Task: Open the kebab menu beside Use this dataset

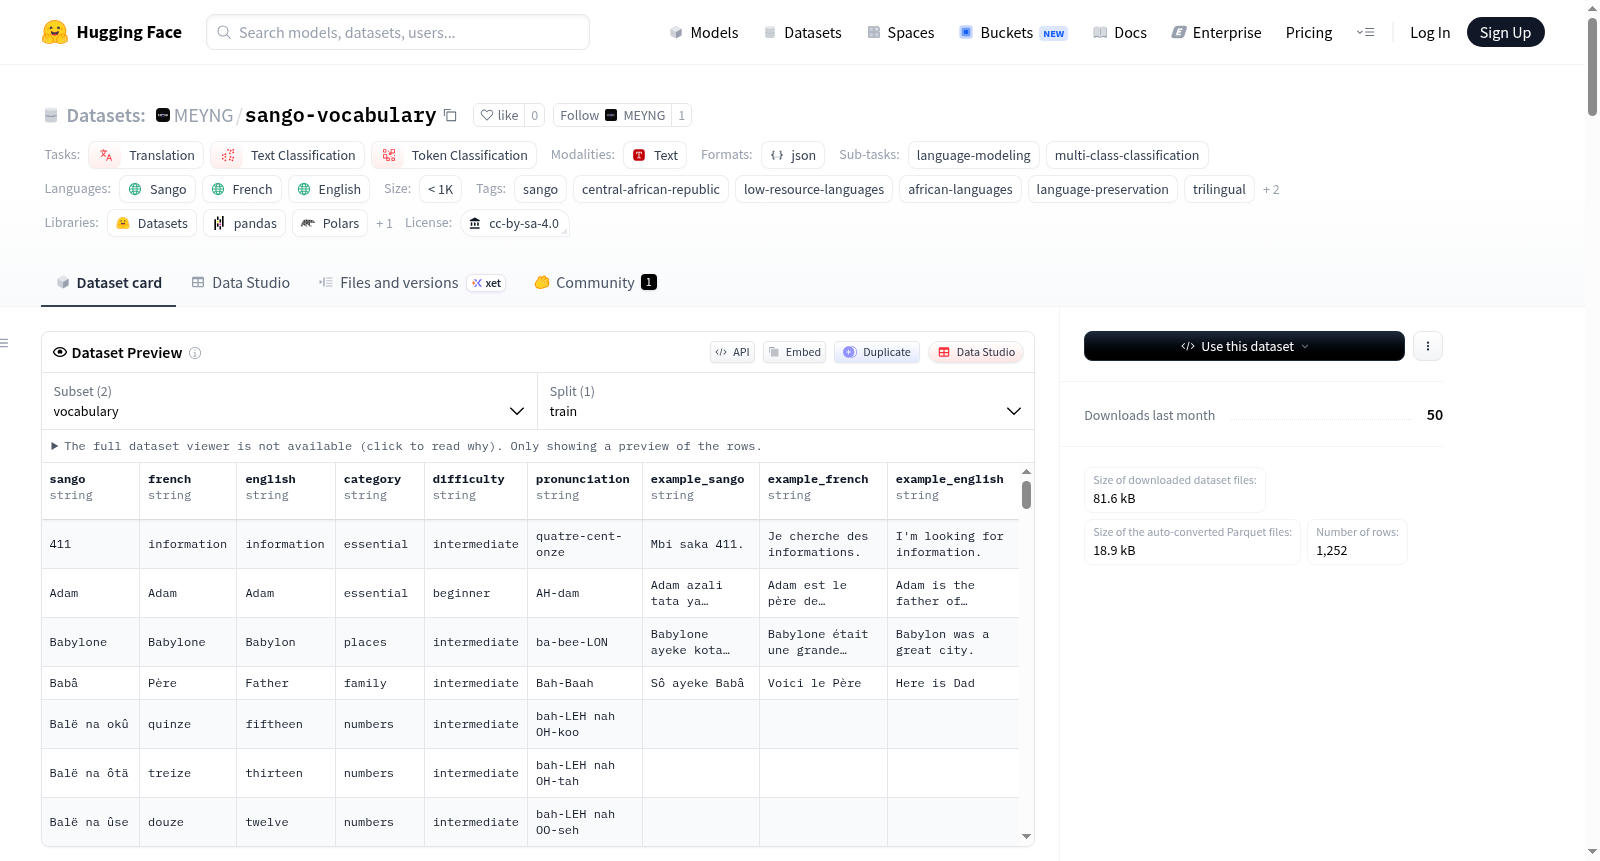Action: 1428,346
